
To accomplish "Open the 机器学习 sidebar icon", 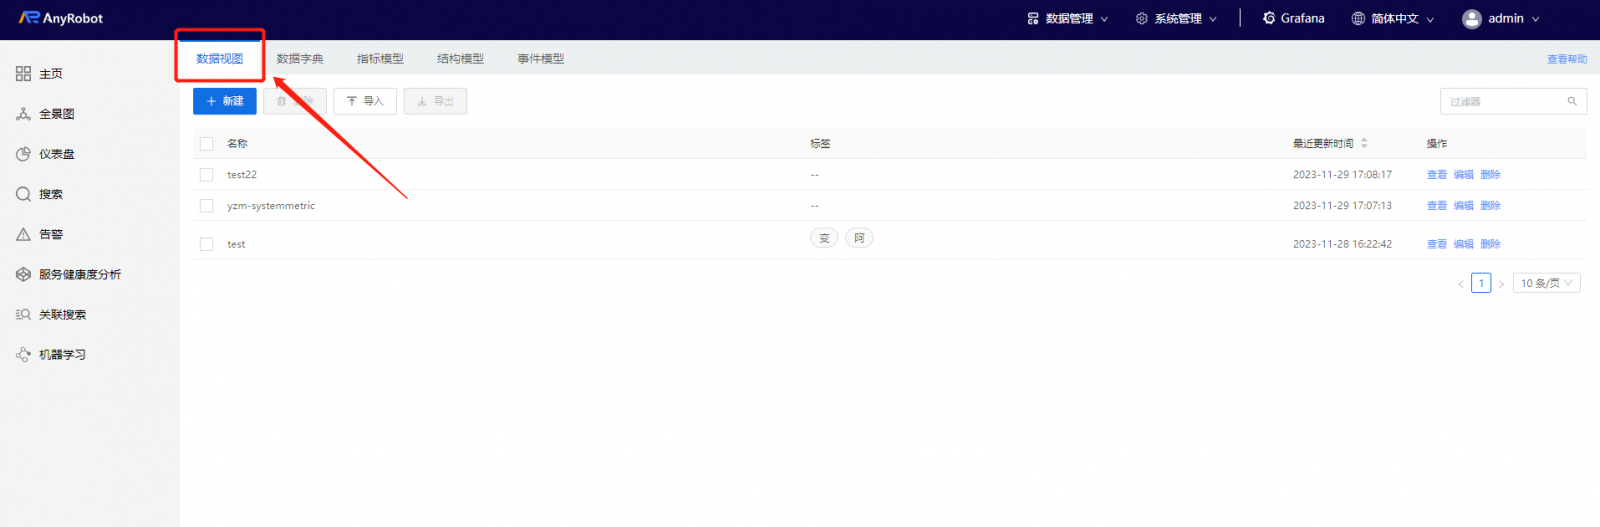I will pos(23,354).
